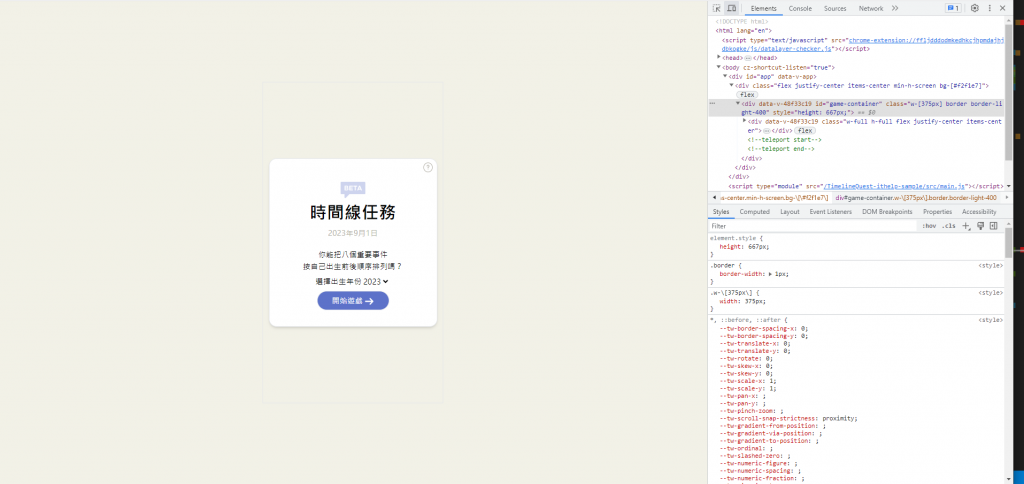Select the html lang="en" node

click(x=744, y=30)
